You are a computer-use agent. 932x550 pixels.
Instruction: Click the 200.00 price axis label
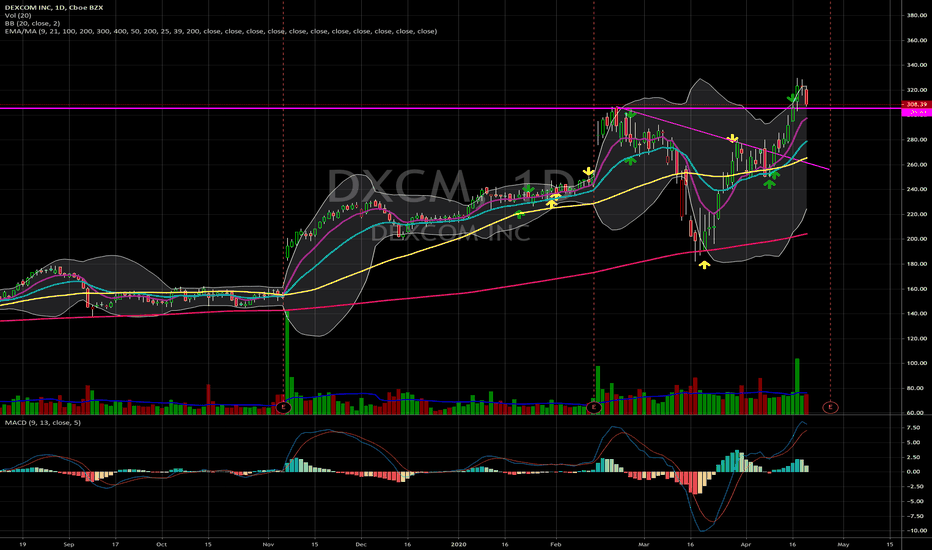(917, 239)
